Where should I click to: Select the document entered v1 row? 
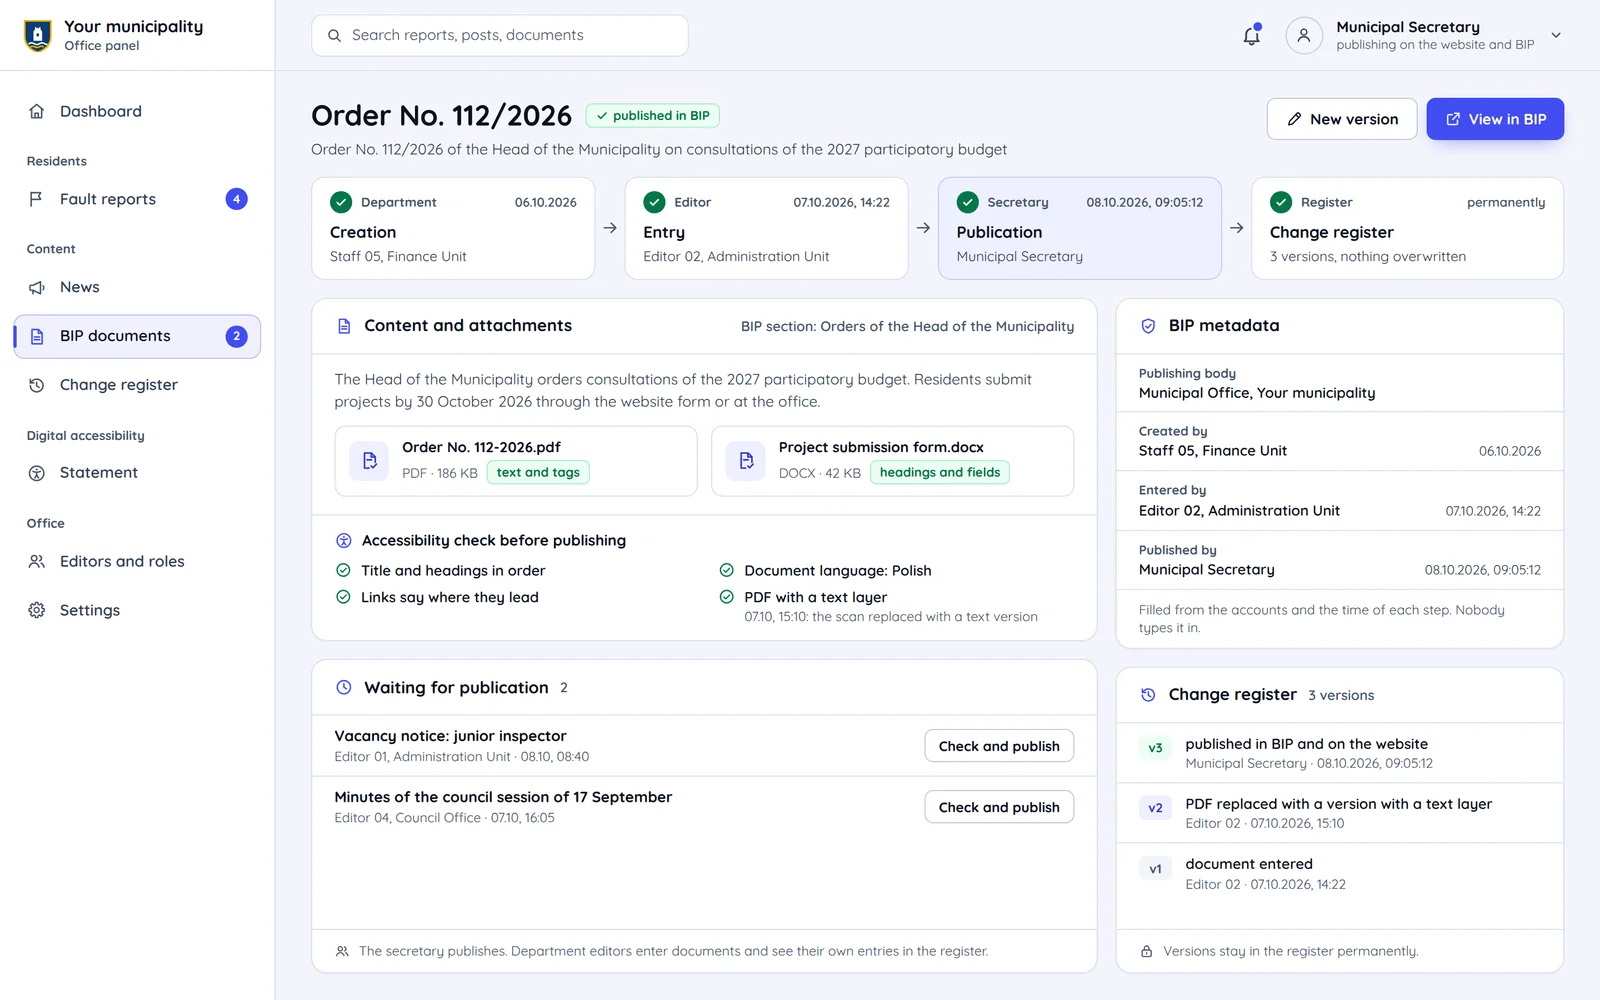[x=1340, y=873]
